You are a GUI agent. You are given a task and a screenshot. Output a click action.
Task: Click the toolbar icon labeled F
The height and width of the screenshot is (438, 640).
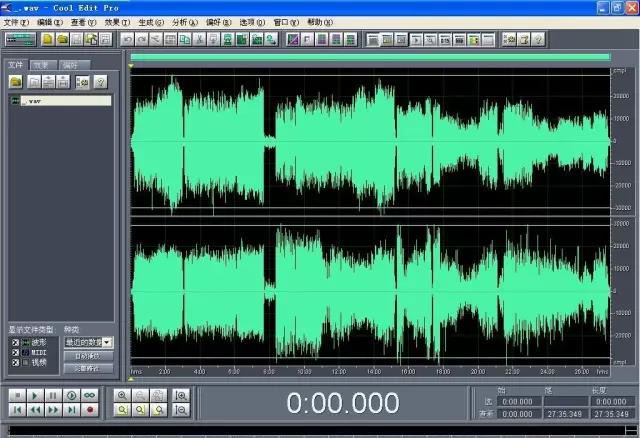click(307, 40)
